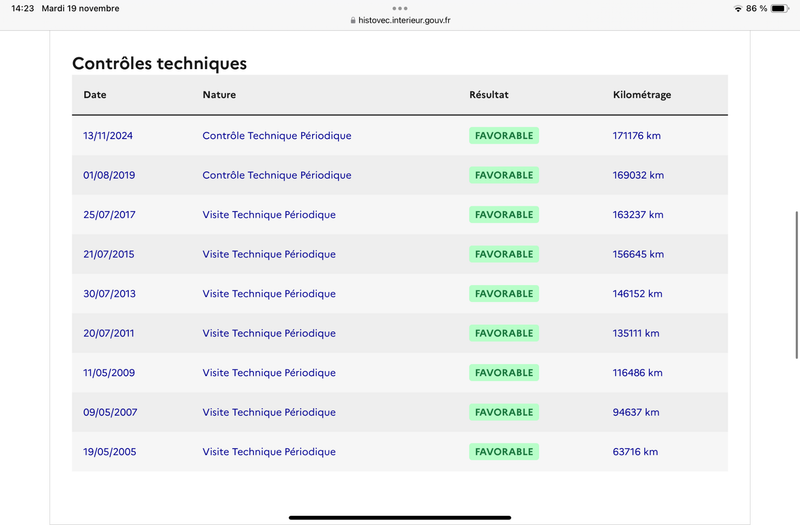Select the date 21/07/2015
The image size is (800, 525).
click(x=109, y=254)
